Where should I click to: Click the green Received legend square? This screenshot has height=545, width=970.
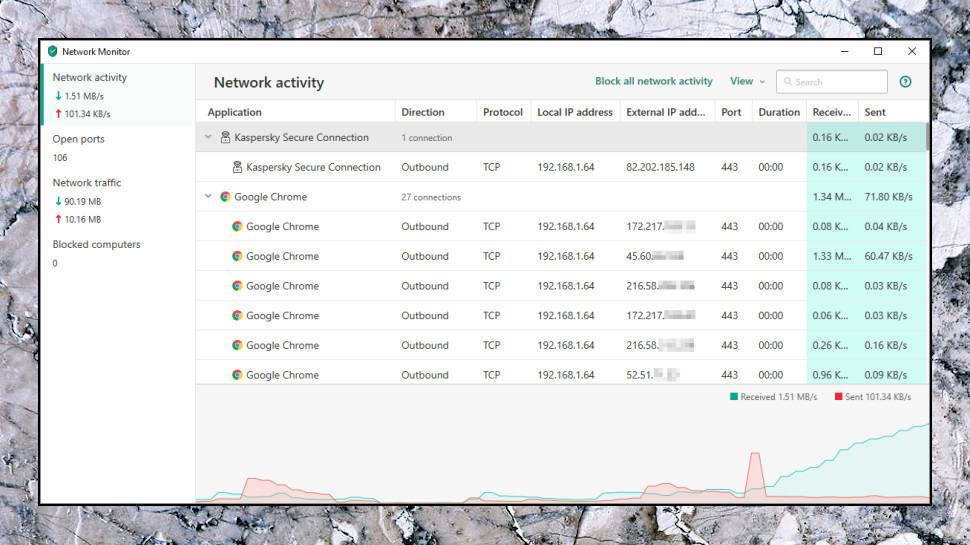point(734,397)
